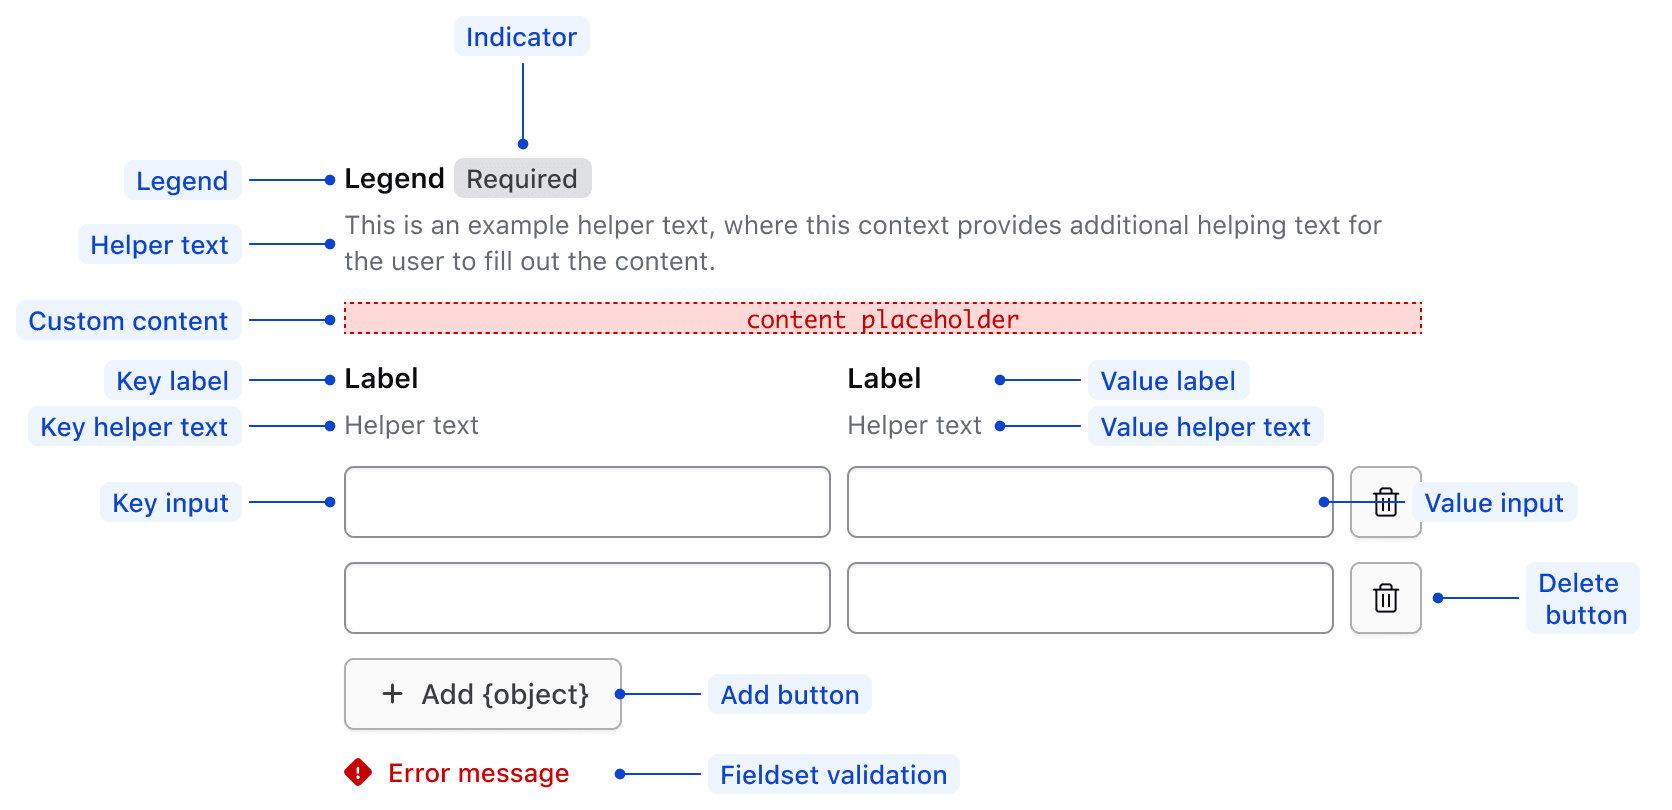Focus the second row value input
The width and height of the screenshot is (1672, 810).
[x=1089, y=598]
